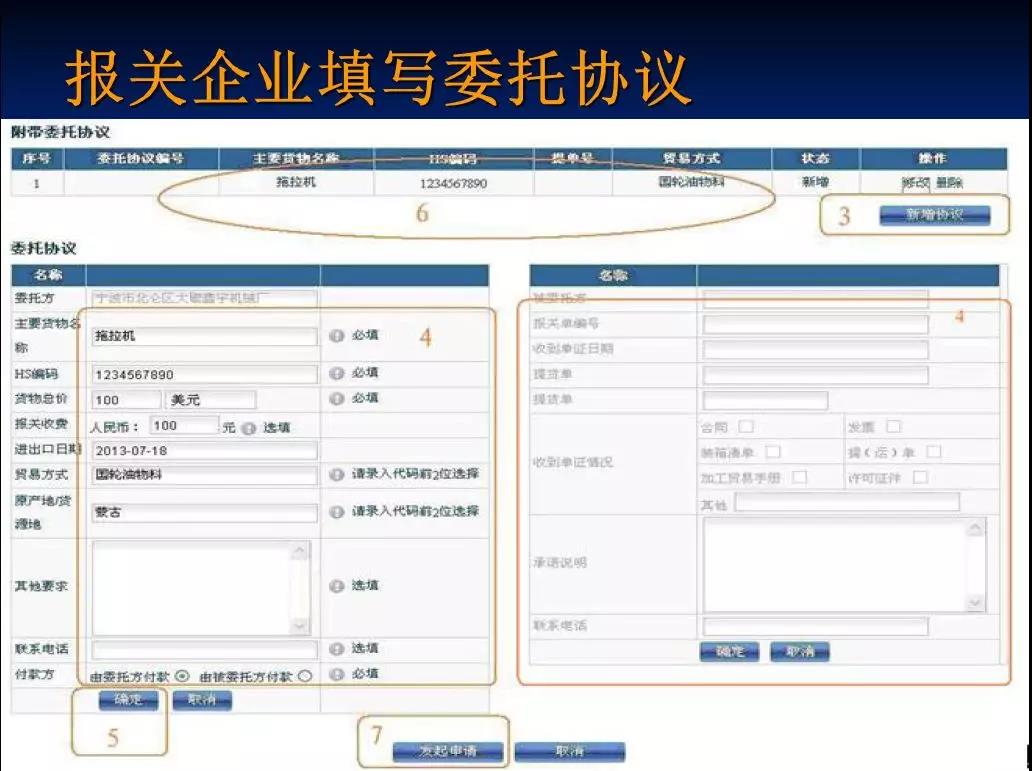The image size is (1032, 771).
Task: Click the 报关单编号 input field
Action: (x=815, y=324)
